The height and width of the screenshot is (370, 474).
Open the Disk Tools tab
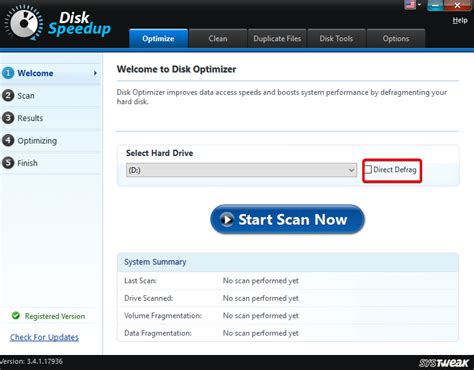[336, 38]
